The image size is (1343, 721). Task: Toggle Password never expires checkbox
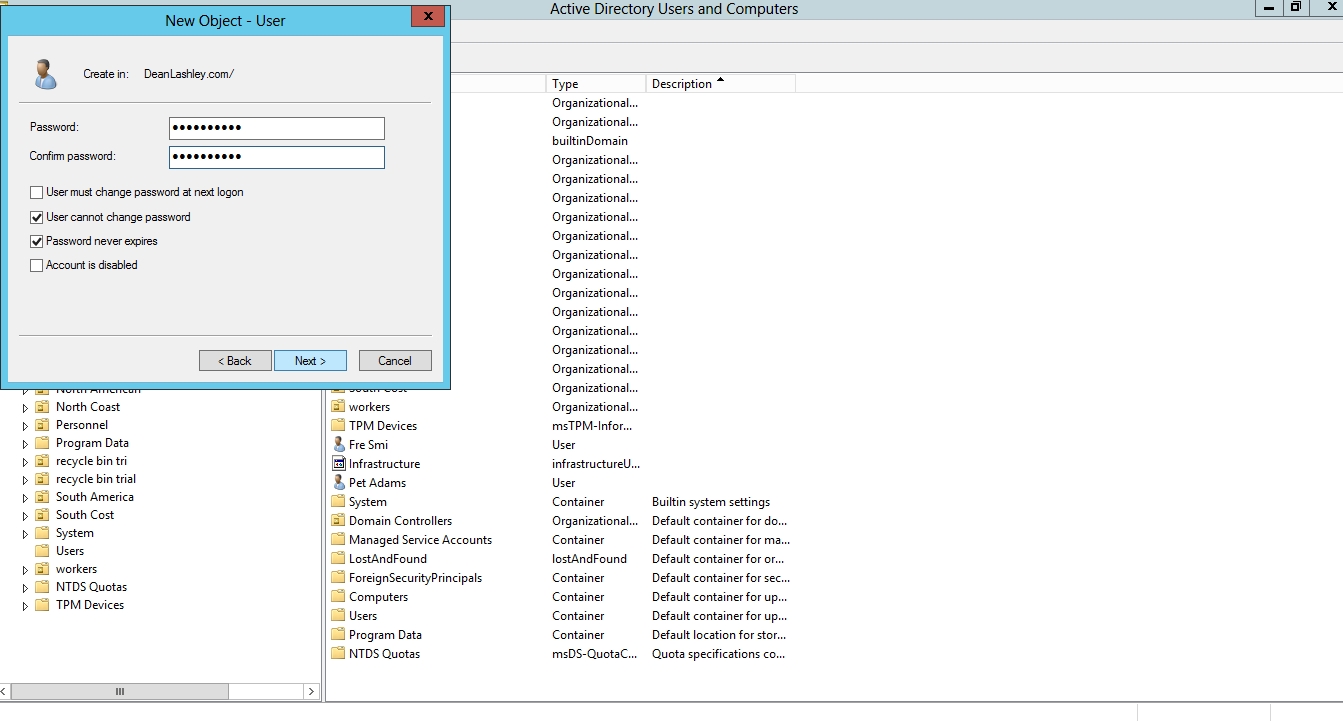[x=37, y=241]
